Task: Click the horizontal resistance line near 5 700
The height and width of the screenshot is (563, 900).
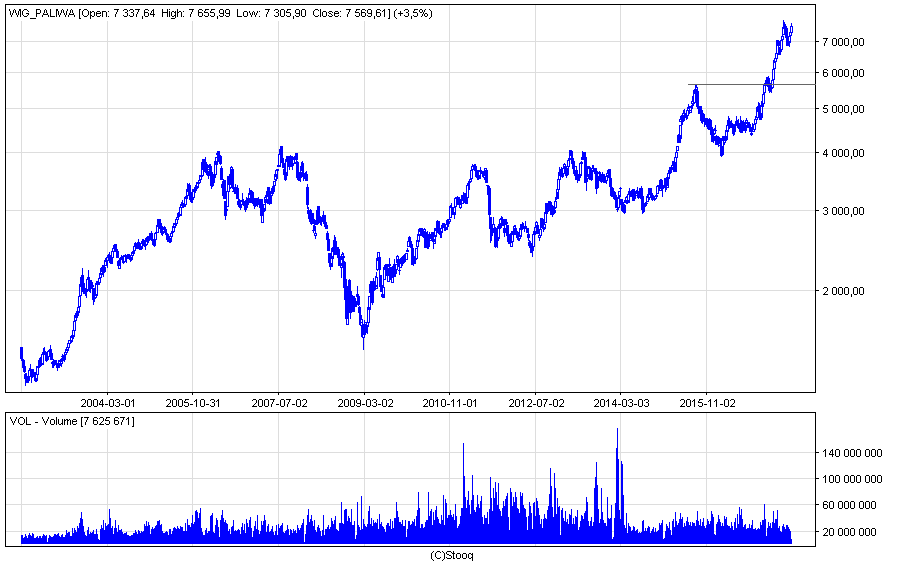Action: pos(751,84)
